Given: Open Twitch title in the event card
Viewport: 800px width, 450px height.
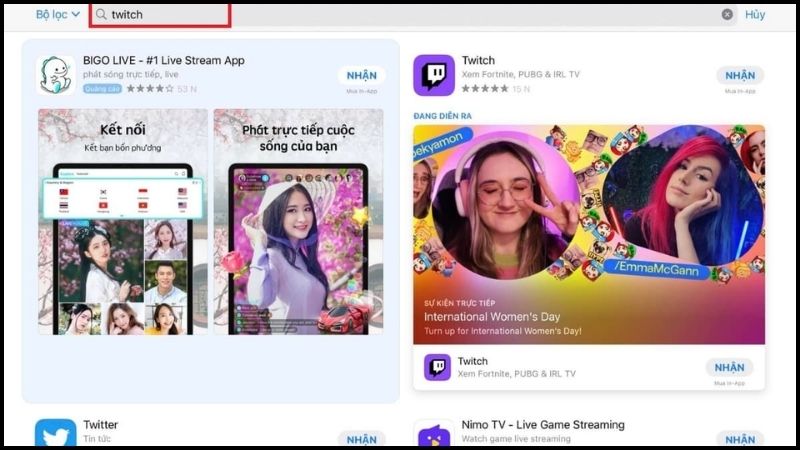Looking at the screenshot, I should 472,361.
